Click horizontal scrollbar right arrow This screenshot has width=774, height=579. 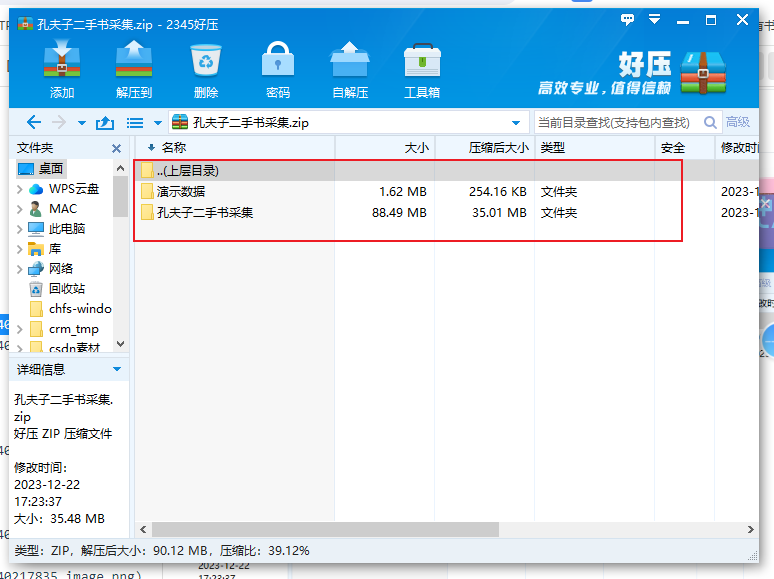point(750,530)
